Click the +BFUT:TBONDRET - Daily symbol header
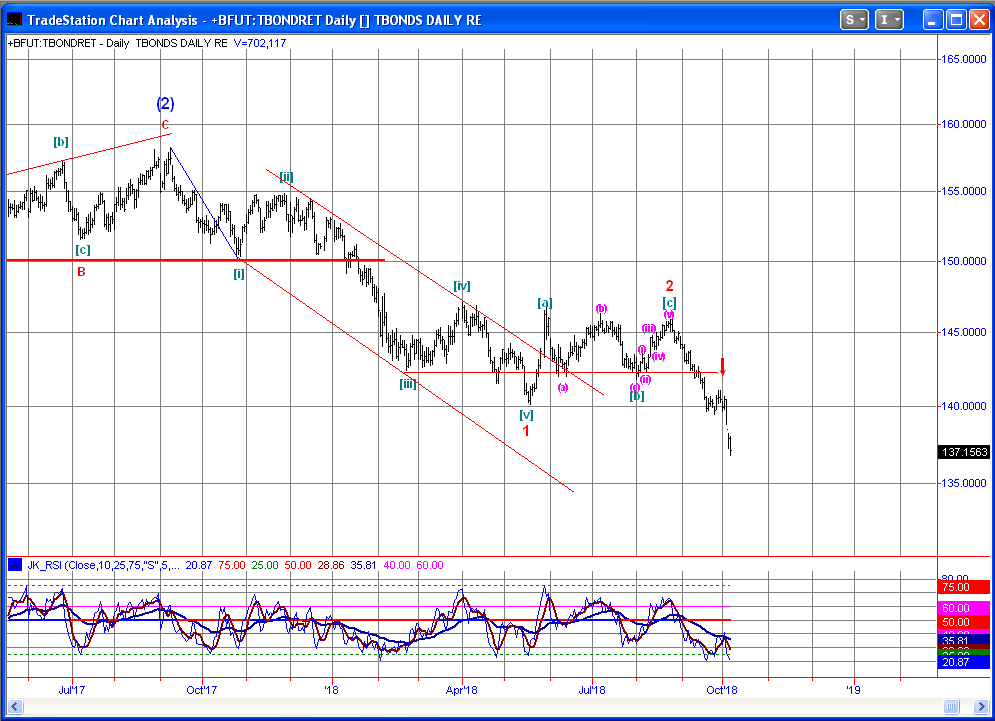Viewport: 995px width, 721px height. (69, 43)
